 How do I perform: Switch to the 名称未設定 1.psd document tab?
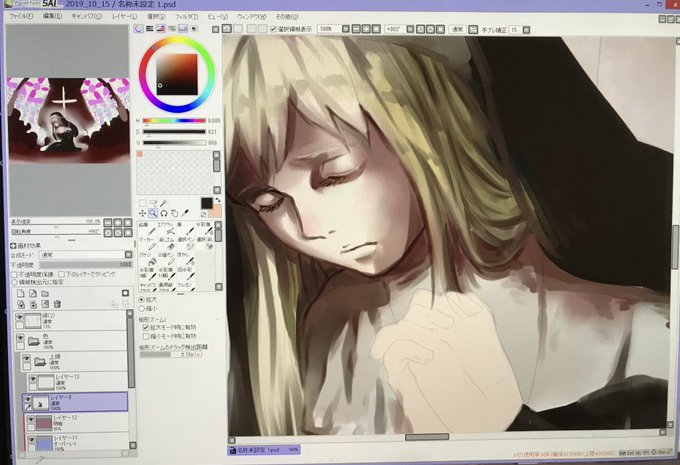264,450
